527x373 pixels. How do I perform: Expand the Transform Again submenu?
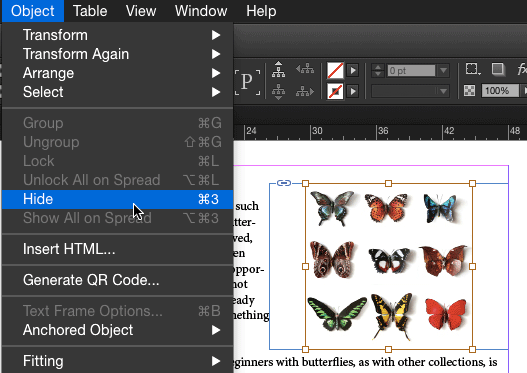click(x=118, y=54)
